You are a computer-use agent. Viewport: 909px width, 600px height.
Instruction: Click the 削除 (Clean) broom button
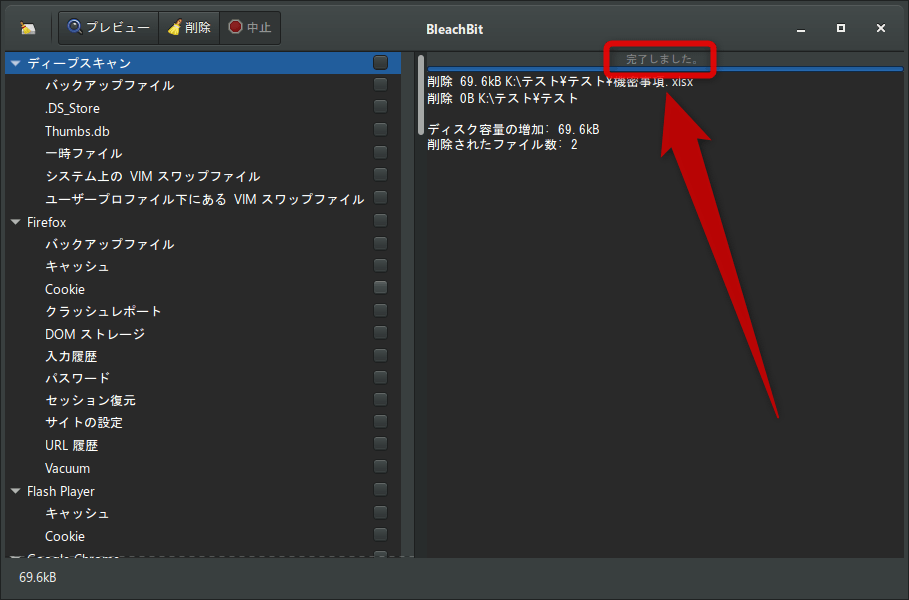pyautogui.click(x=189, y=28)
